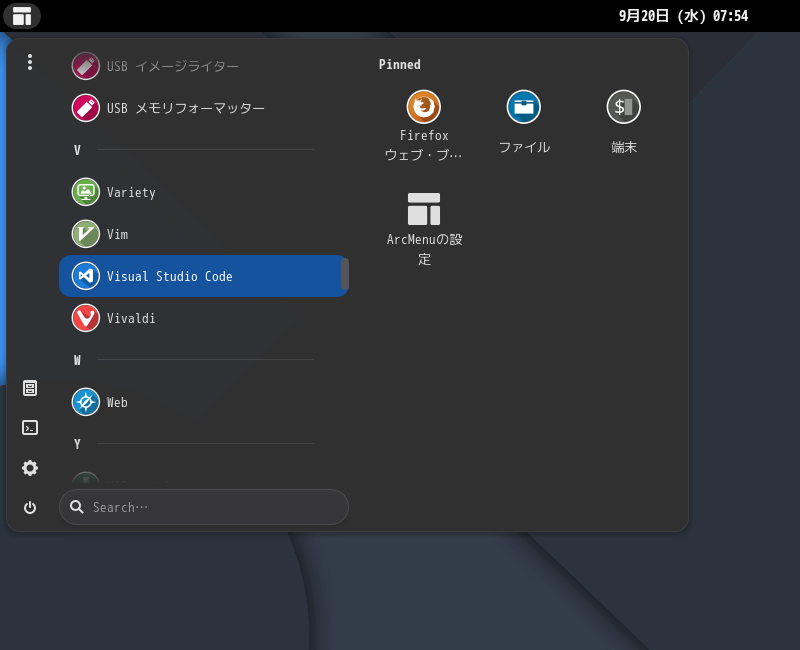Click the Y section header letter

77,444
